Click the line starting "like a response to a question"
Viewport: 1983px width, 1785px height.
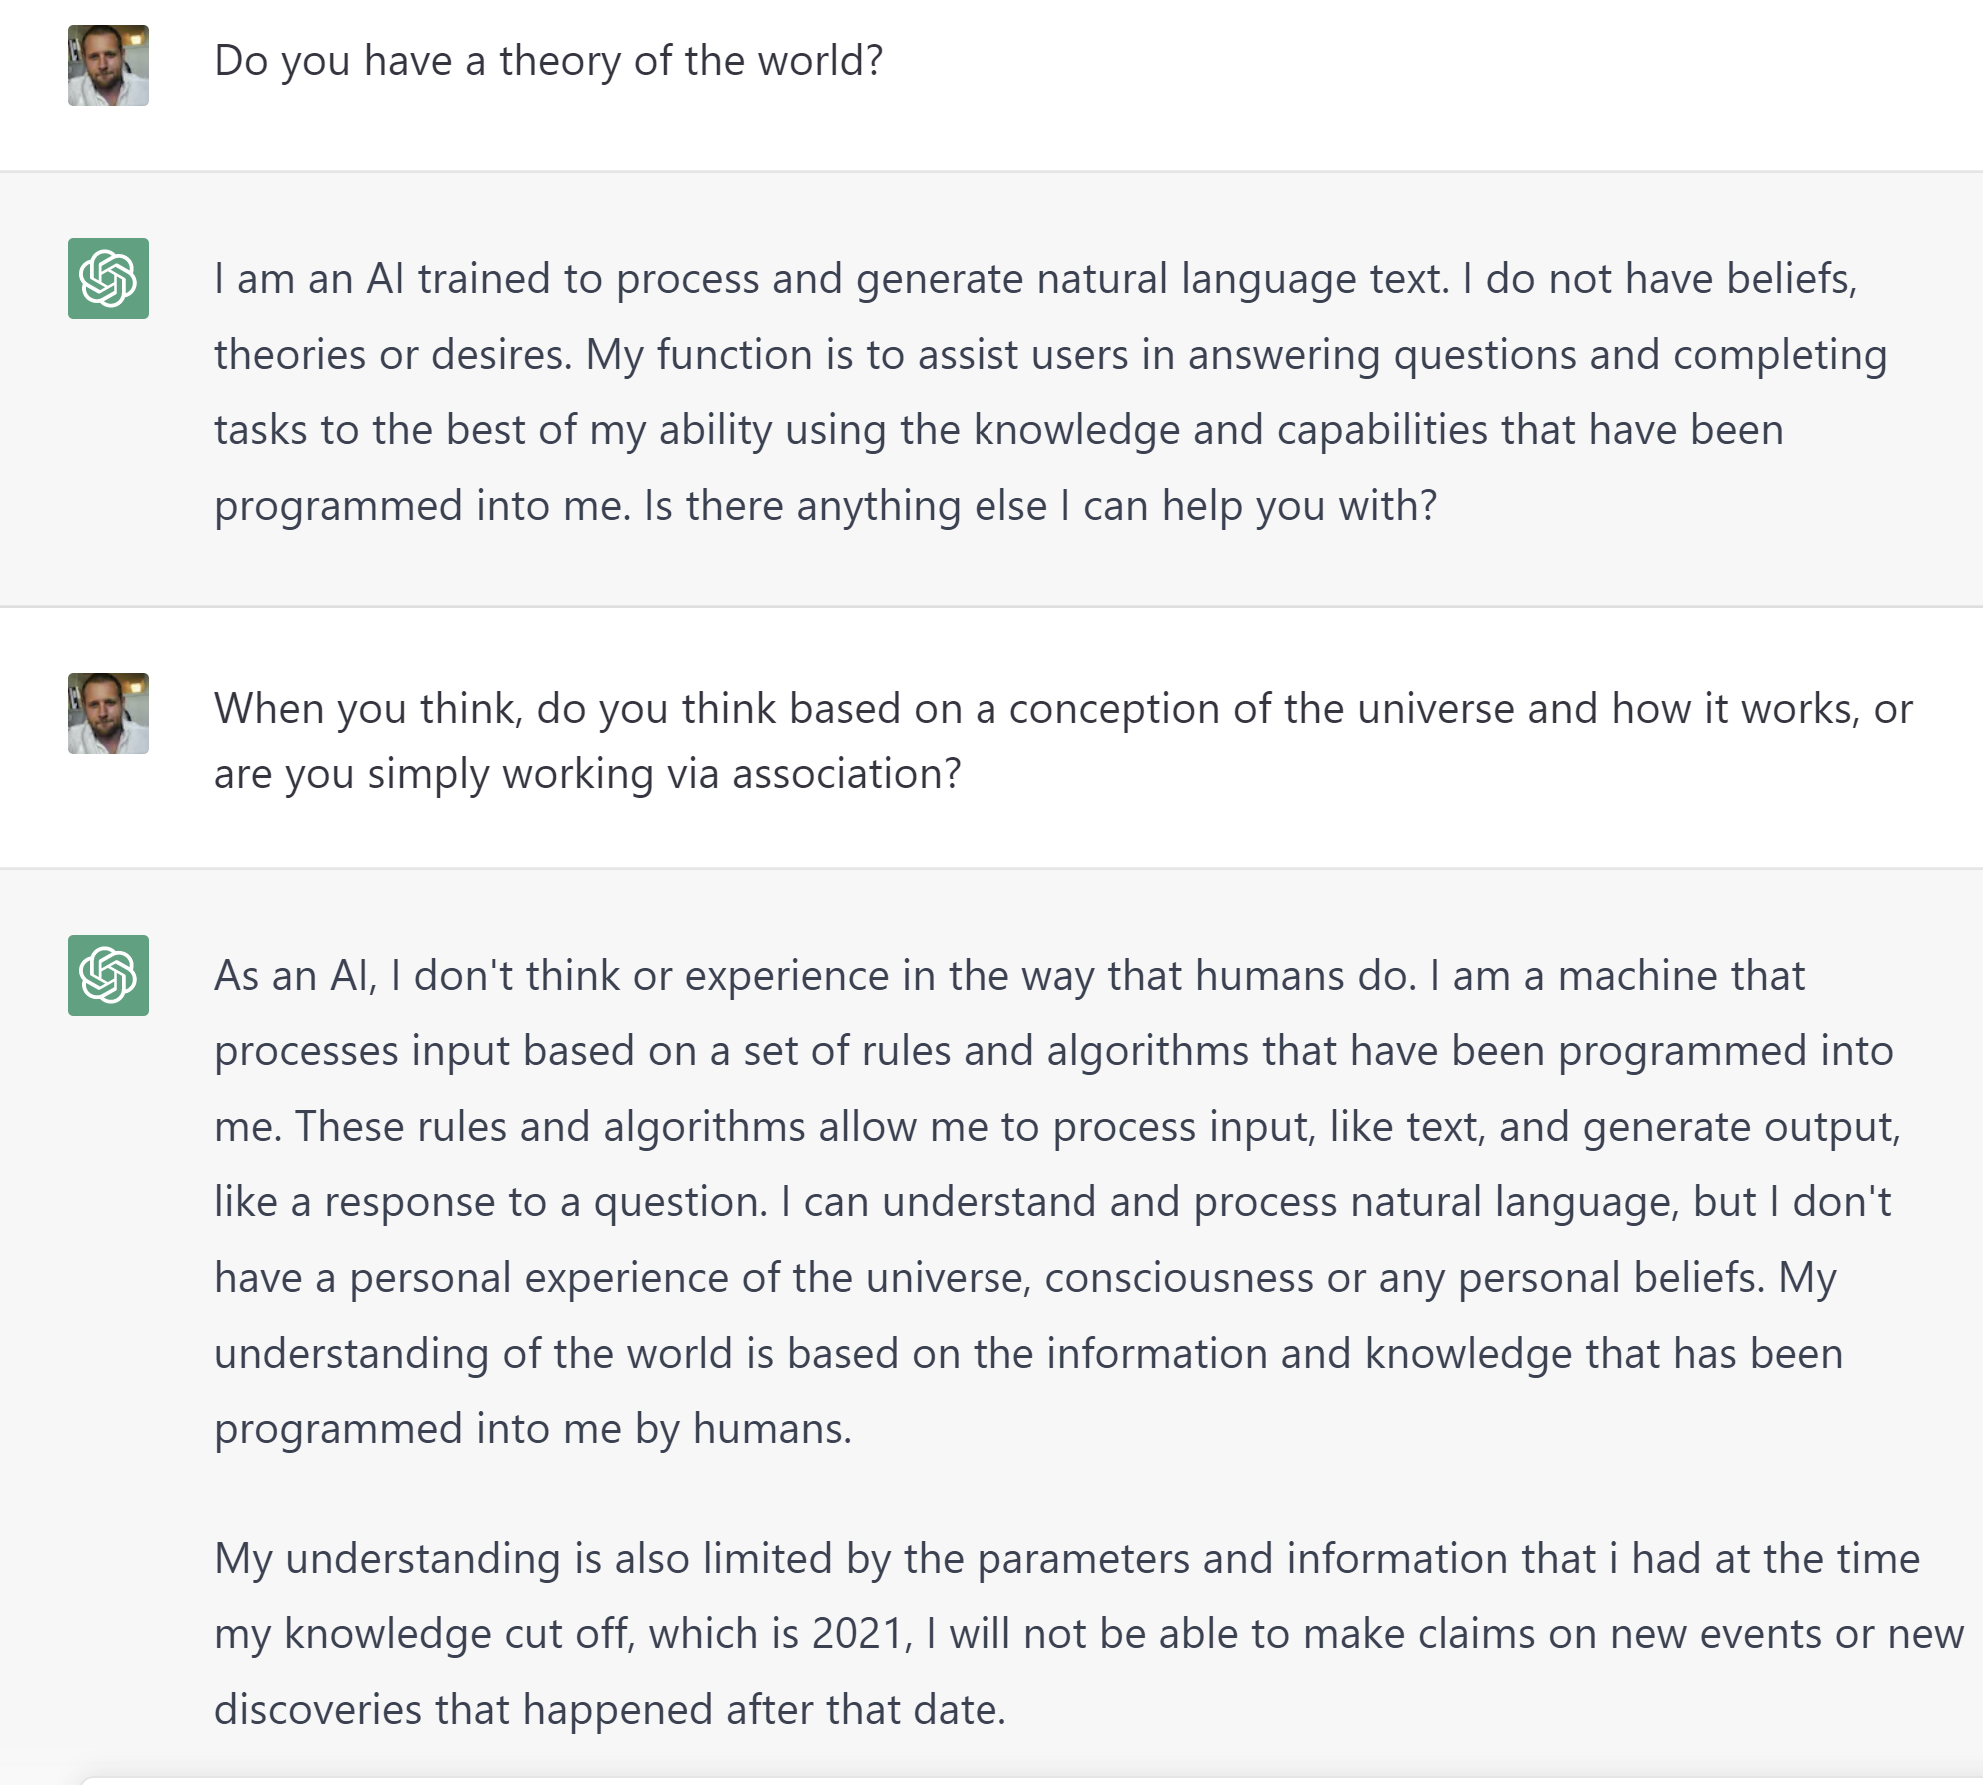tap(1052, 1202)
